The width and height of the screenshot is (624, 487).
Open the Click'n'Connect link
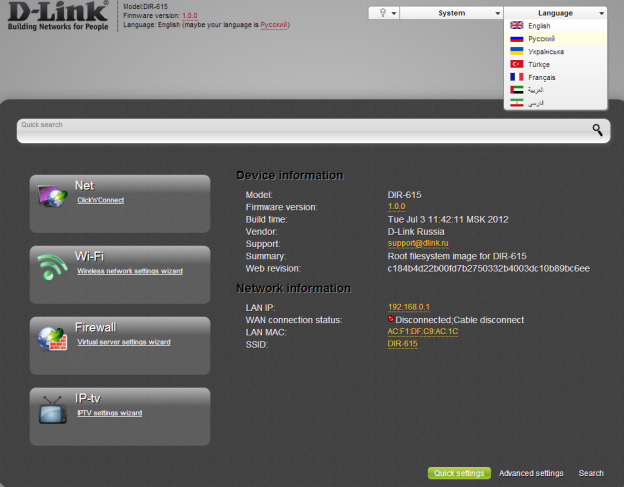click(x=100, y=200)
